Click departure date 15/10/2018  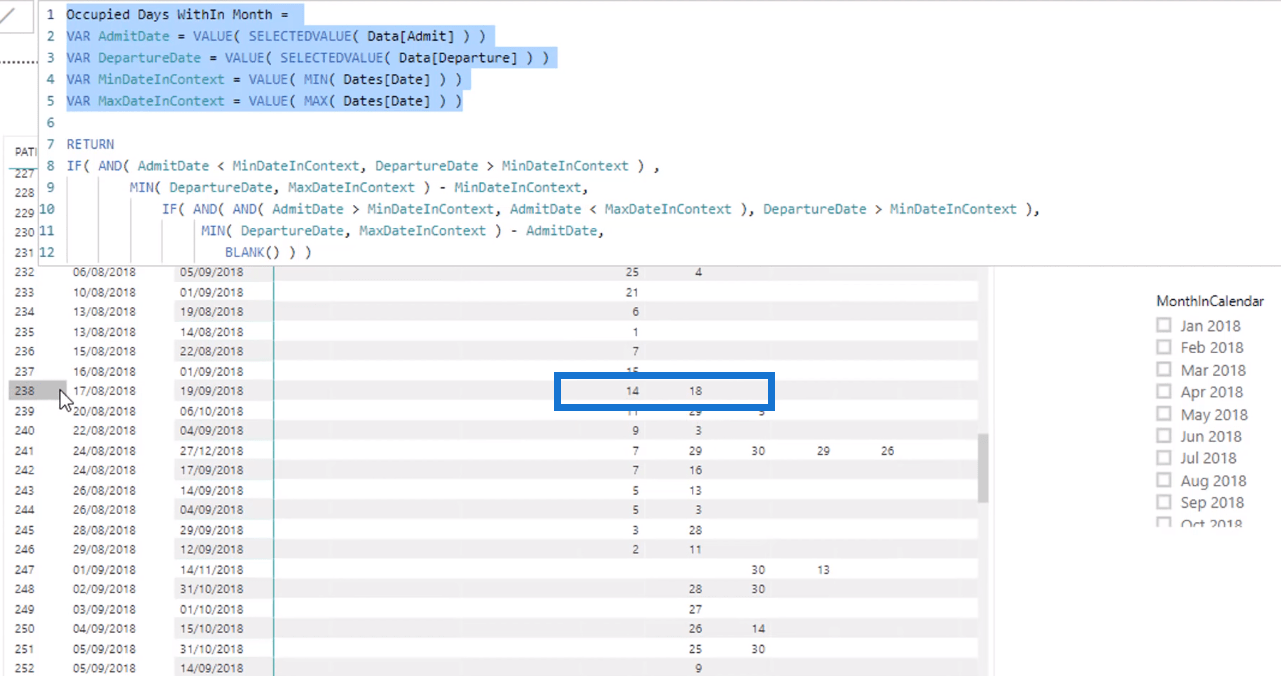[211, 629]
